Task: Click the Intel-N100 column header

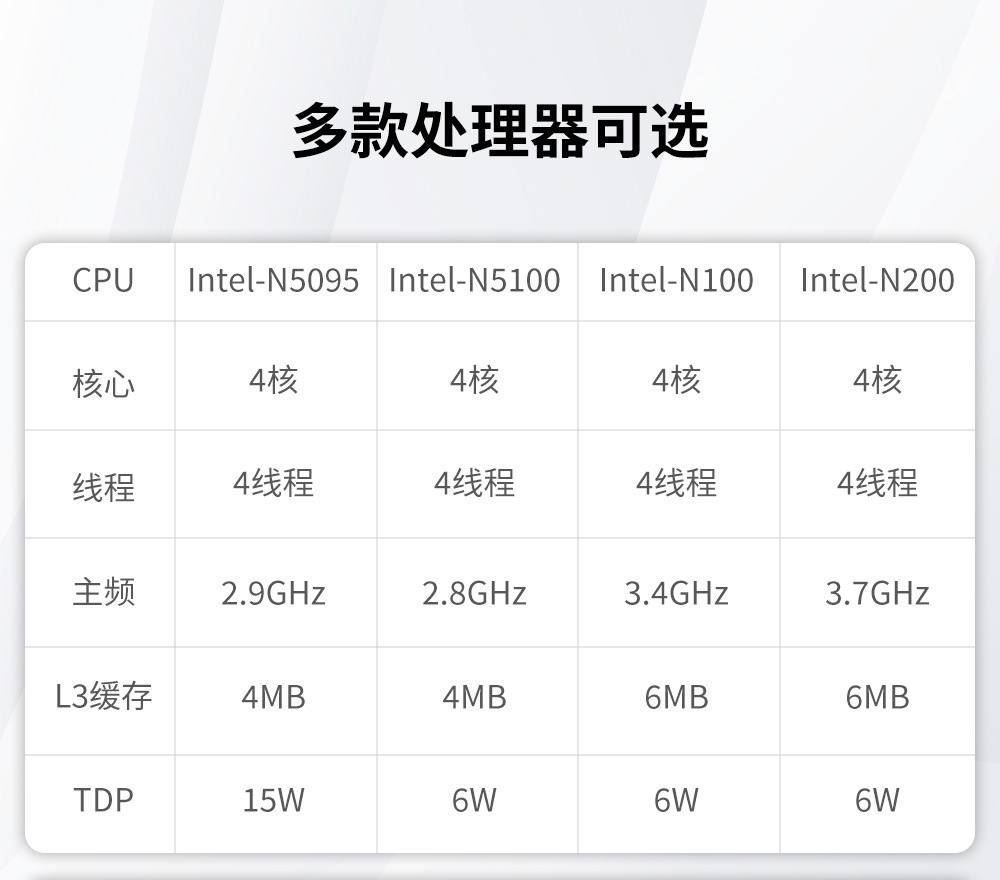Action: [x=676, y=281]
